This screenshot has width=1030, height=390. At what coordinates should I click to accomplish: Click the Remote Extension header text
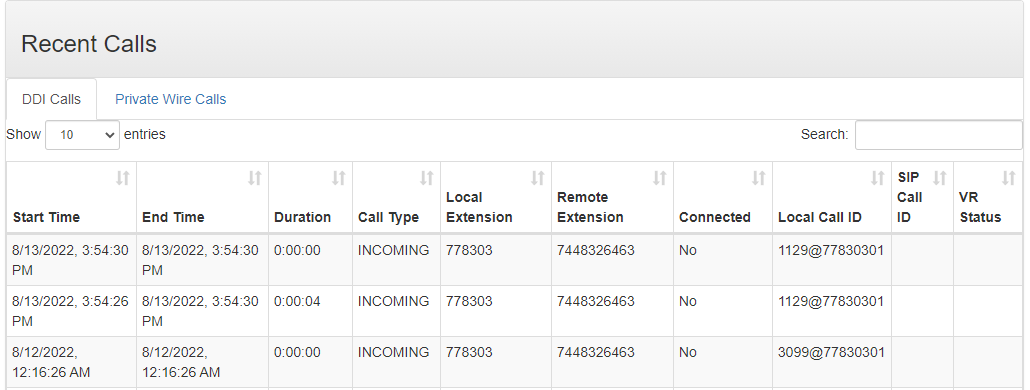590,207
